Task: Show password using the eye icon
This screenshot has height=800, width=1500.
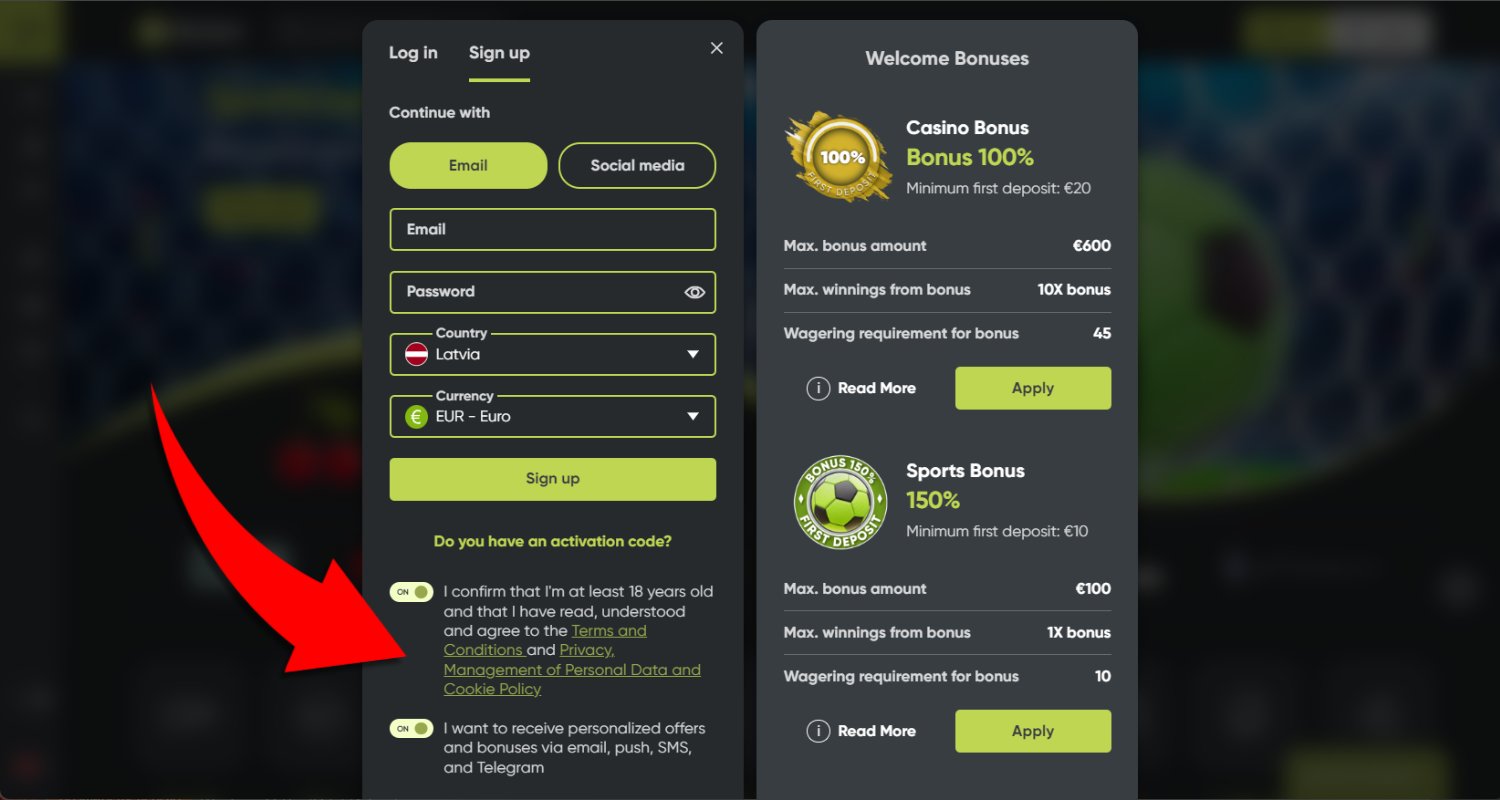Action: click(x=695, y=292)
